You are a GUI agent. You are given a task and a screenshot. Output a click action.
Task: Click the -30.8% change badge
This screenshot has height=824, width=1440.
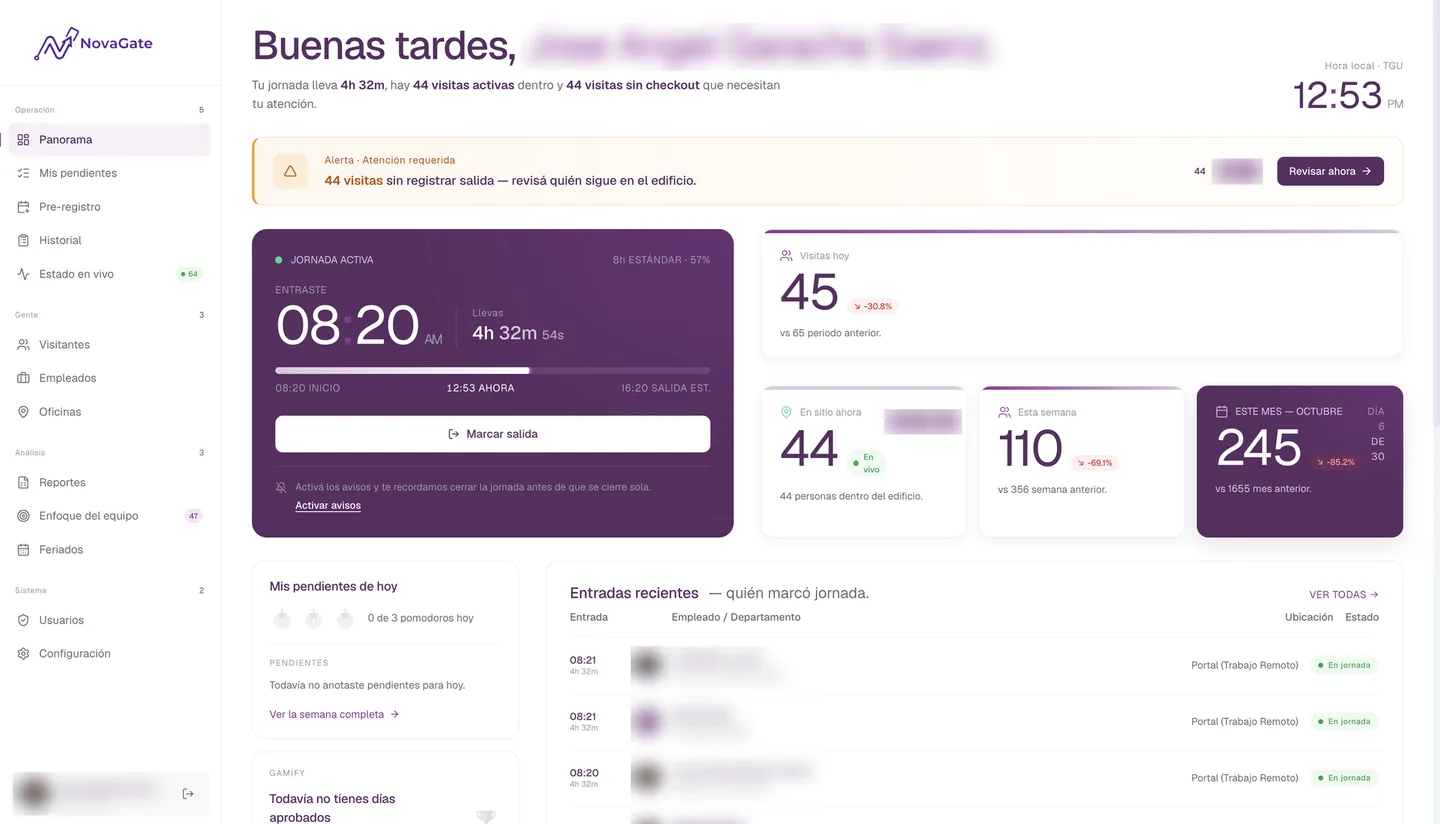(x=872, y=306)
